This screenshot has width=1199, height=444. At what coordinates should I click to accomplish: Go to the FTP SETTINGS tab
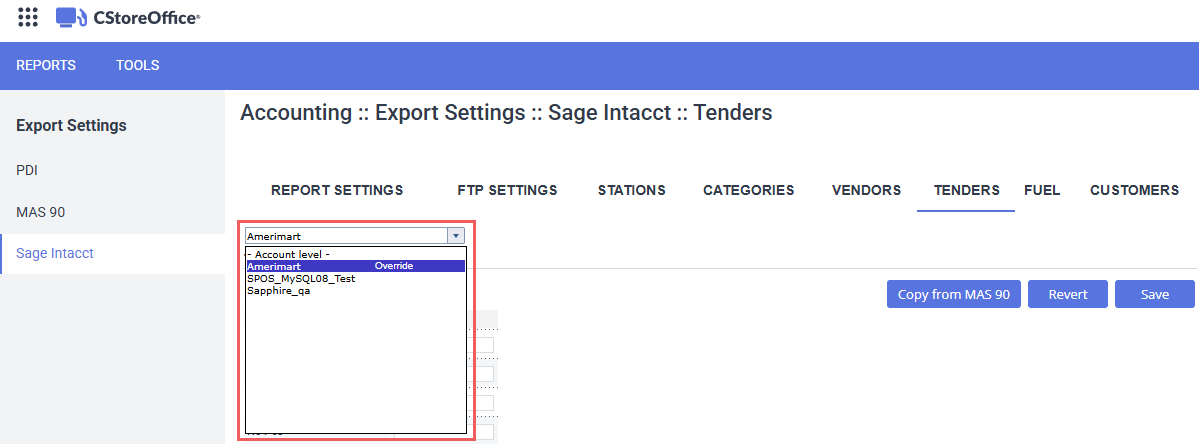(x=507, y=190)
